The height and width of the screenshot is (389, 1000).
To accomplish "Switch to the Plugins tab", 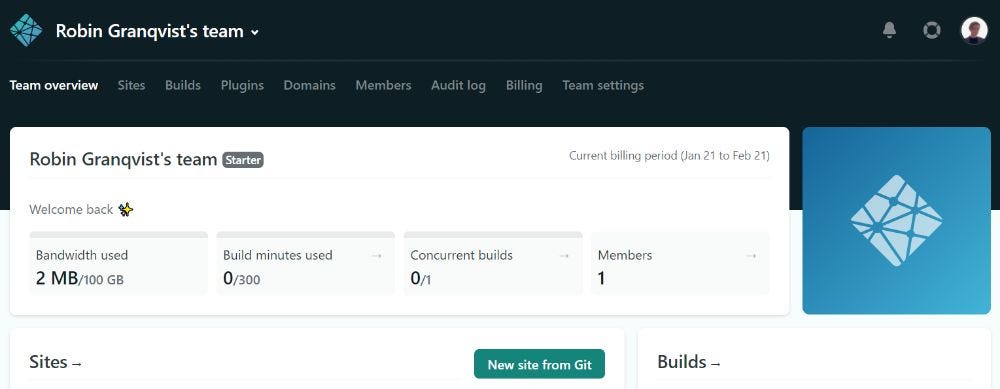I will [242, 85].
